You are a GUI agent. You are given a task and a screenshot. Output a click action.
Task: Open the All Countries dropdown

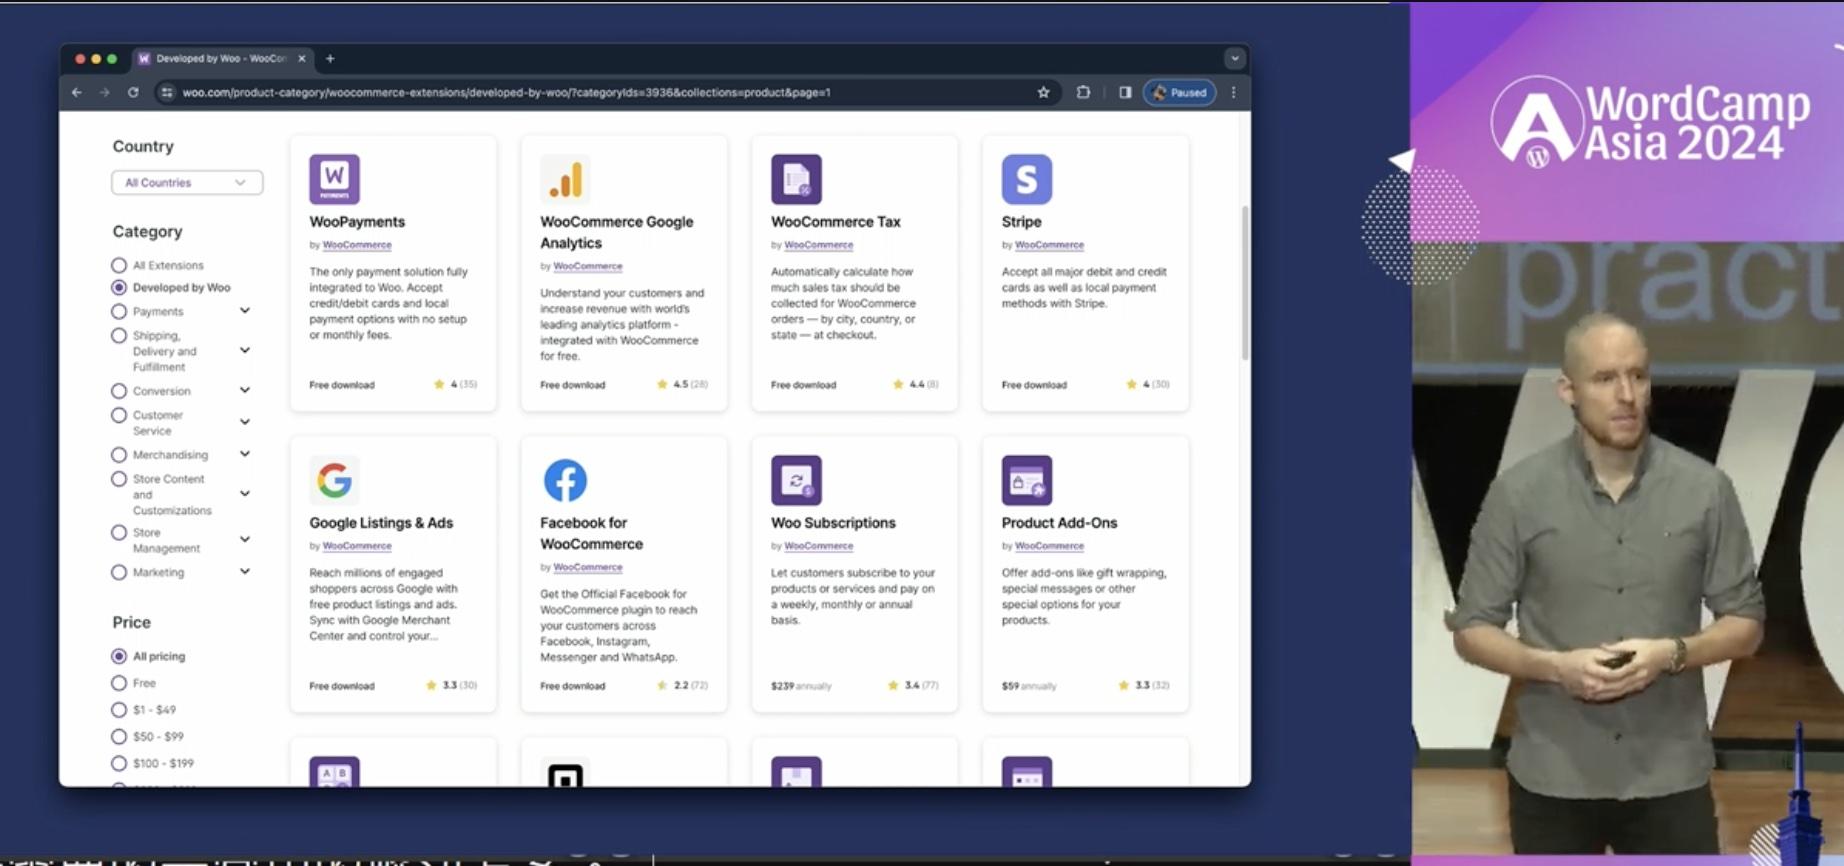pos(186,182)
